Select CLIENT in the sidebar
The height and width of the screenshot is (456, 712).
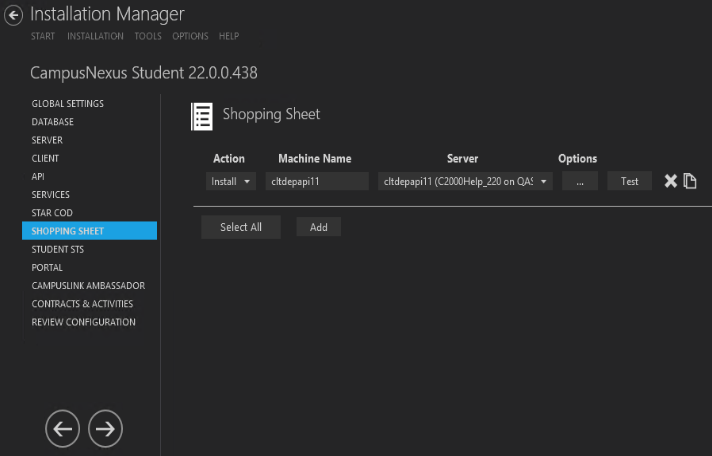tap(45, 158)
